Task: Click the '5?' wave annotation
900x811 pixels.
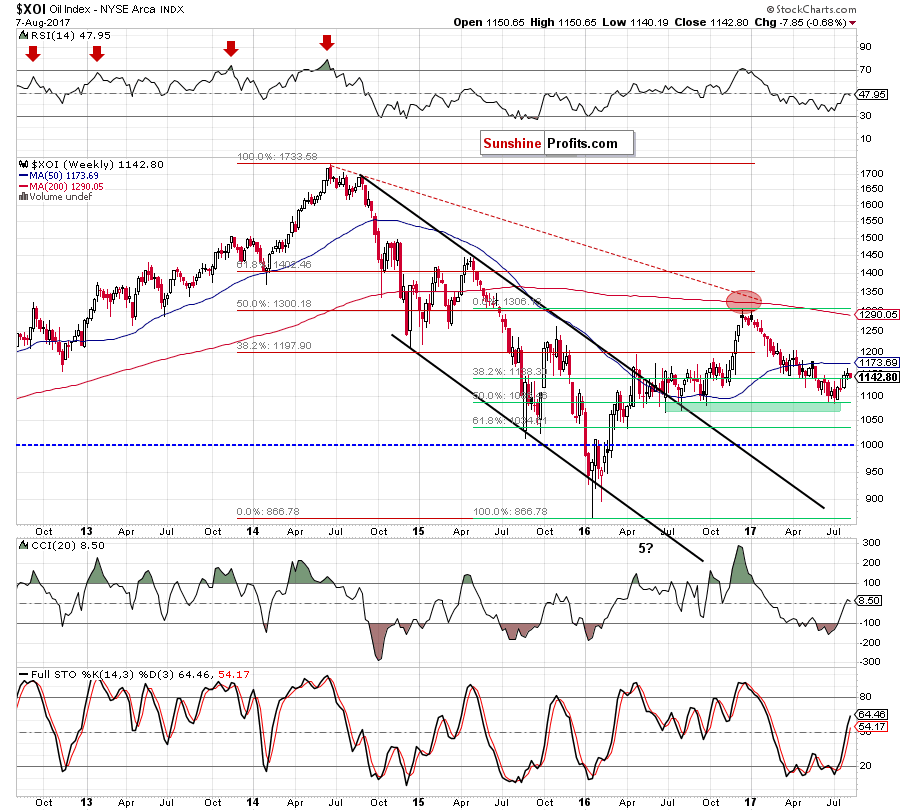Action: click(646, 548)
